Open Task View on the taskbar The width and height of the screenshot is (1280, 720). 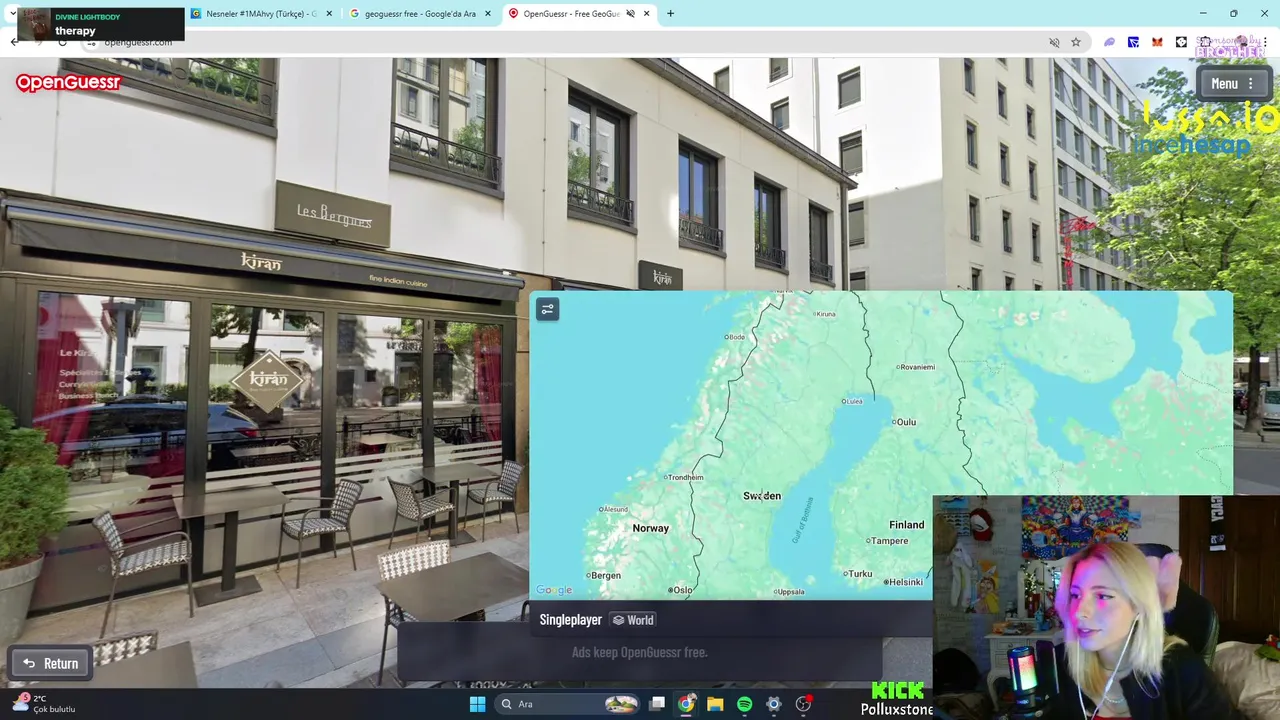tap(657, 704)
